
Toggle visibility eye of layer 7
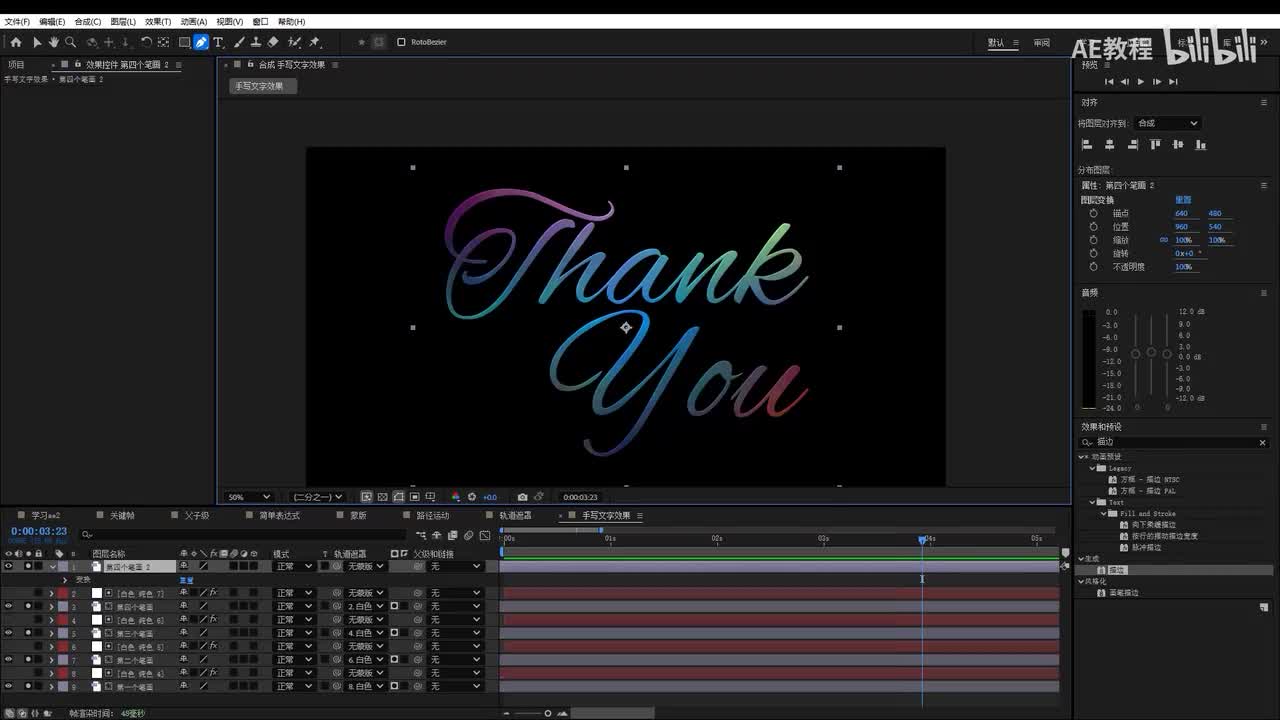tap(8, 660)
